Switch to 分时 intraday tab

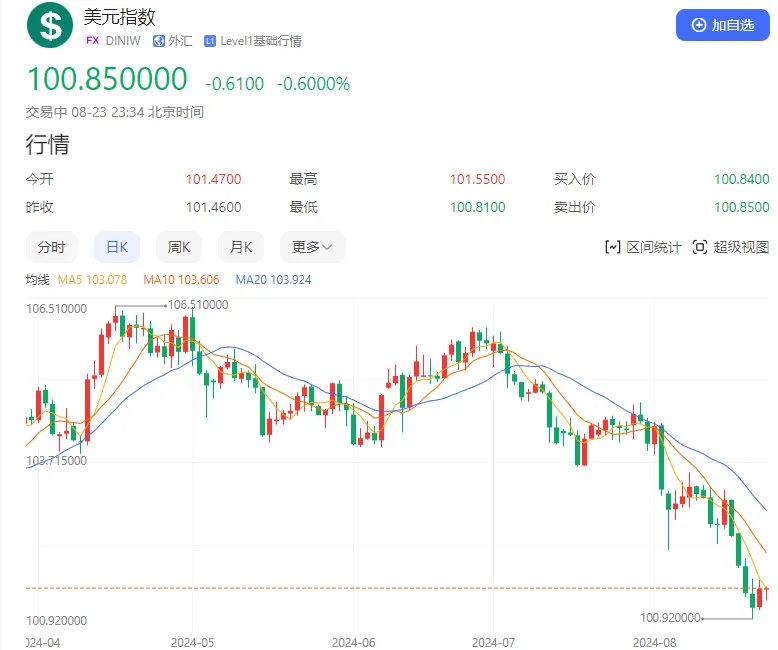tap(52, 247)
